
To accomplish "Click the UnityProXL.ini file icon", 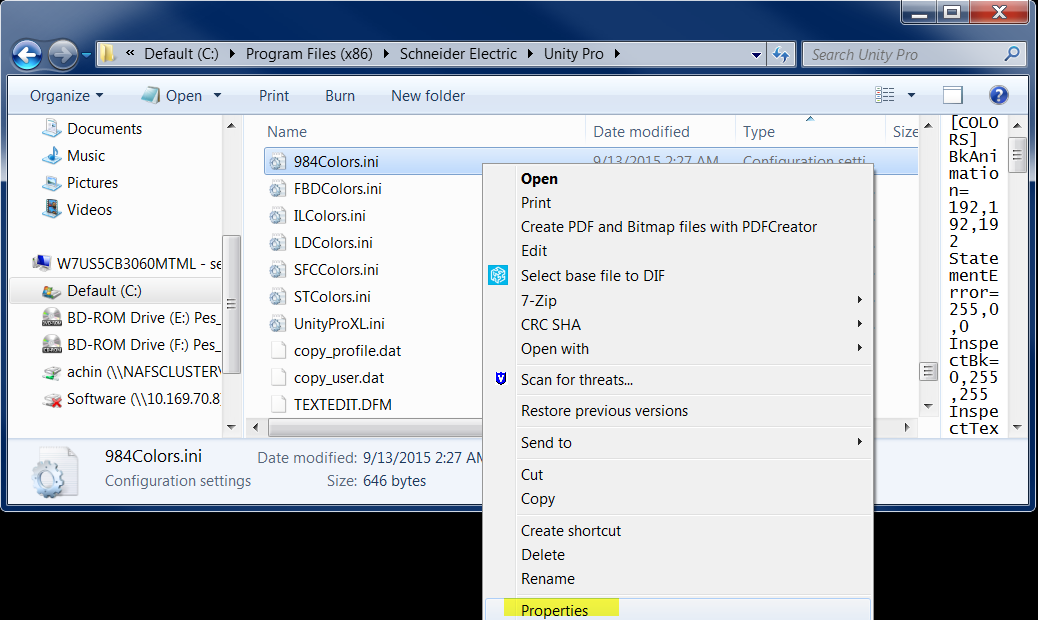I will pos(277,324).
